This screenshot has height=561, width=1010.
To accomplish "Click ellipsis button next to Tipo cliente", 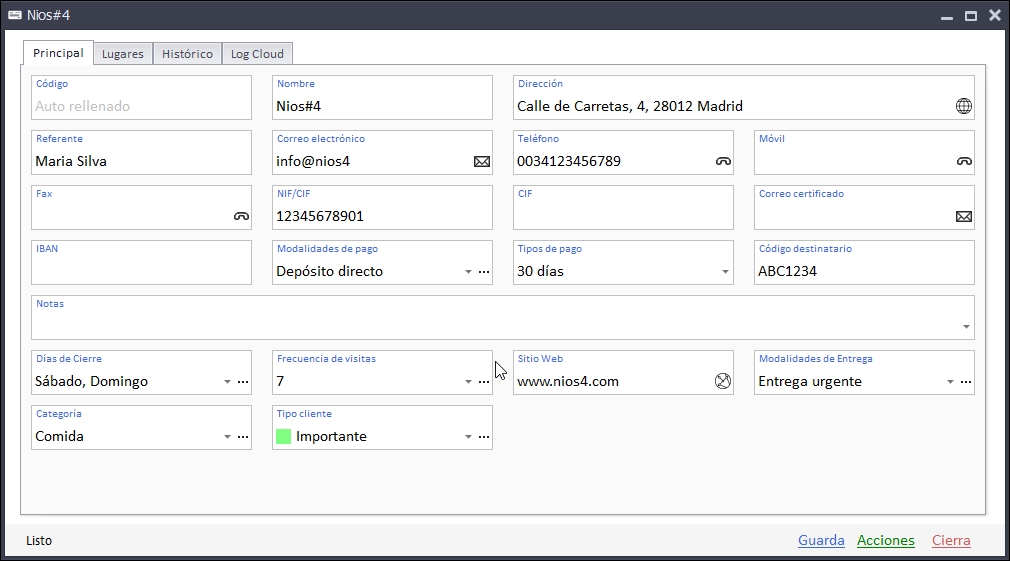I will tap(484, 437).
